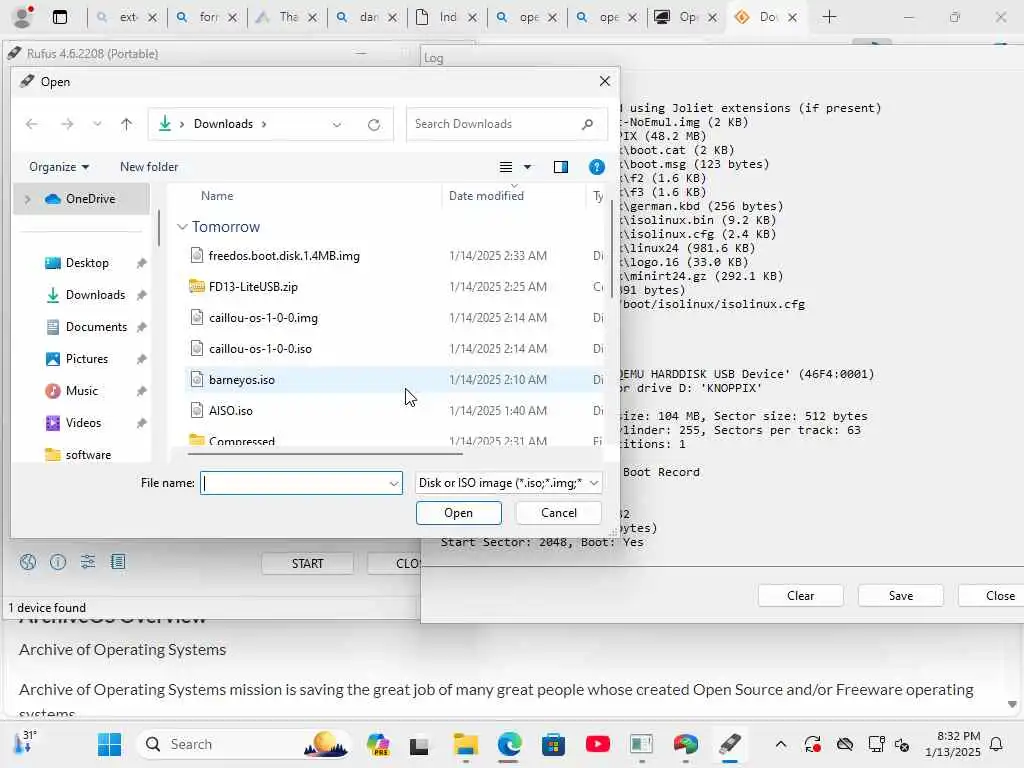Open File Explorer from taskbar
The image size is (1024, 768).
pos(466,744)
